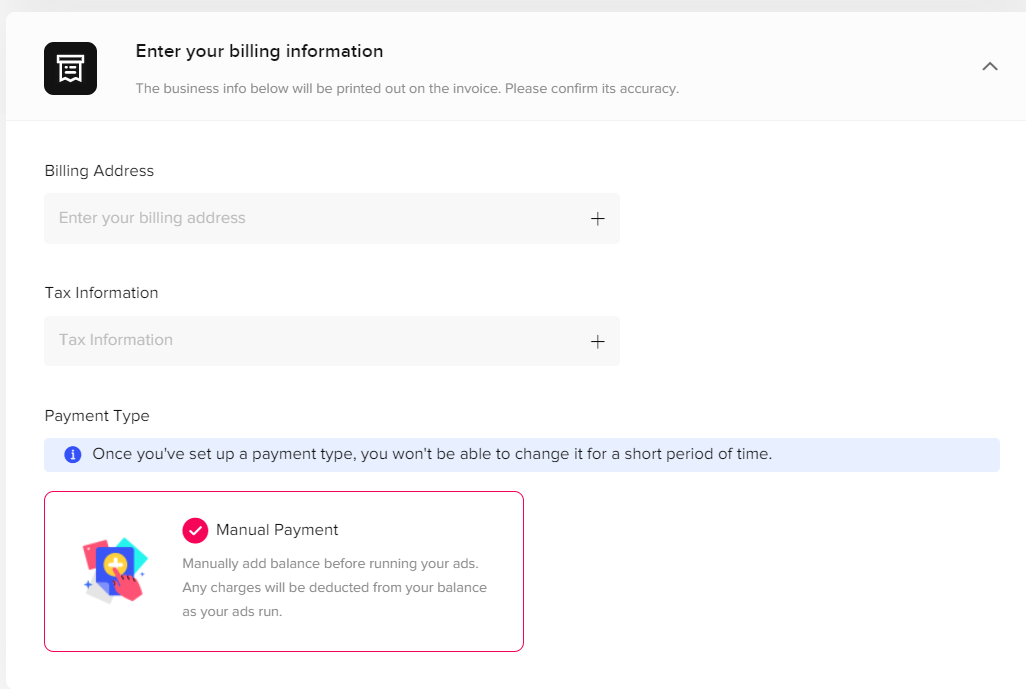Click empty middle area of billing section header
1026x689 pixels.
(x=820, y=67)
